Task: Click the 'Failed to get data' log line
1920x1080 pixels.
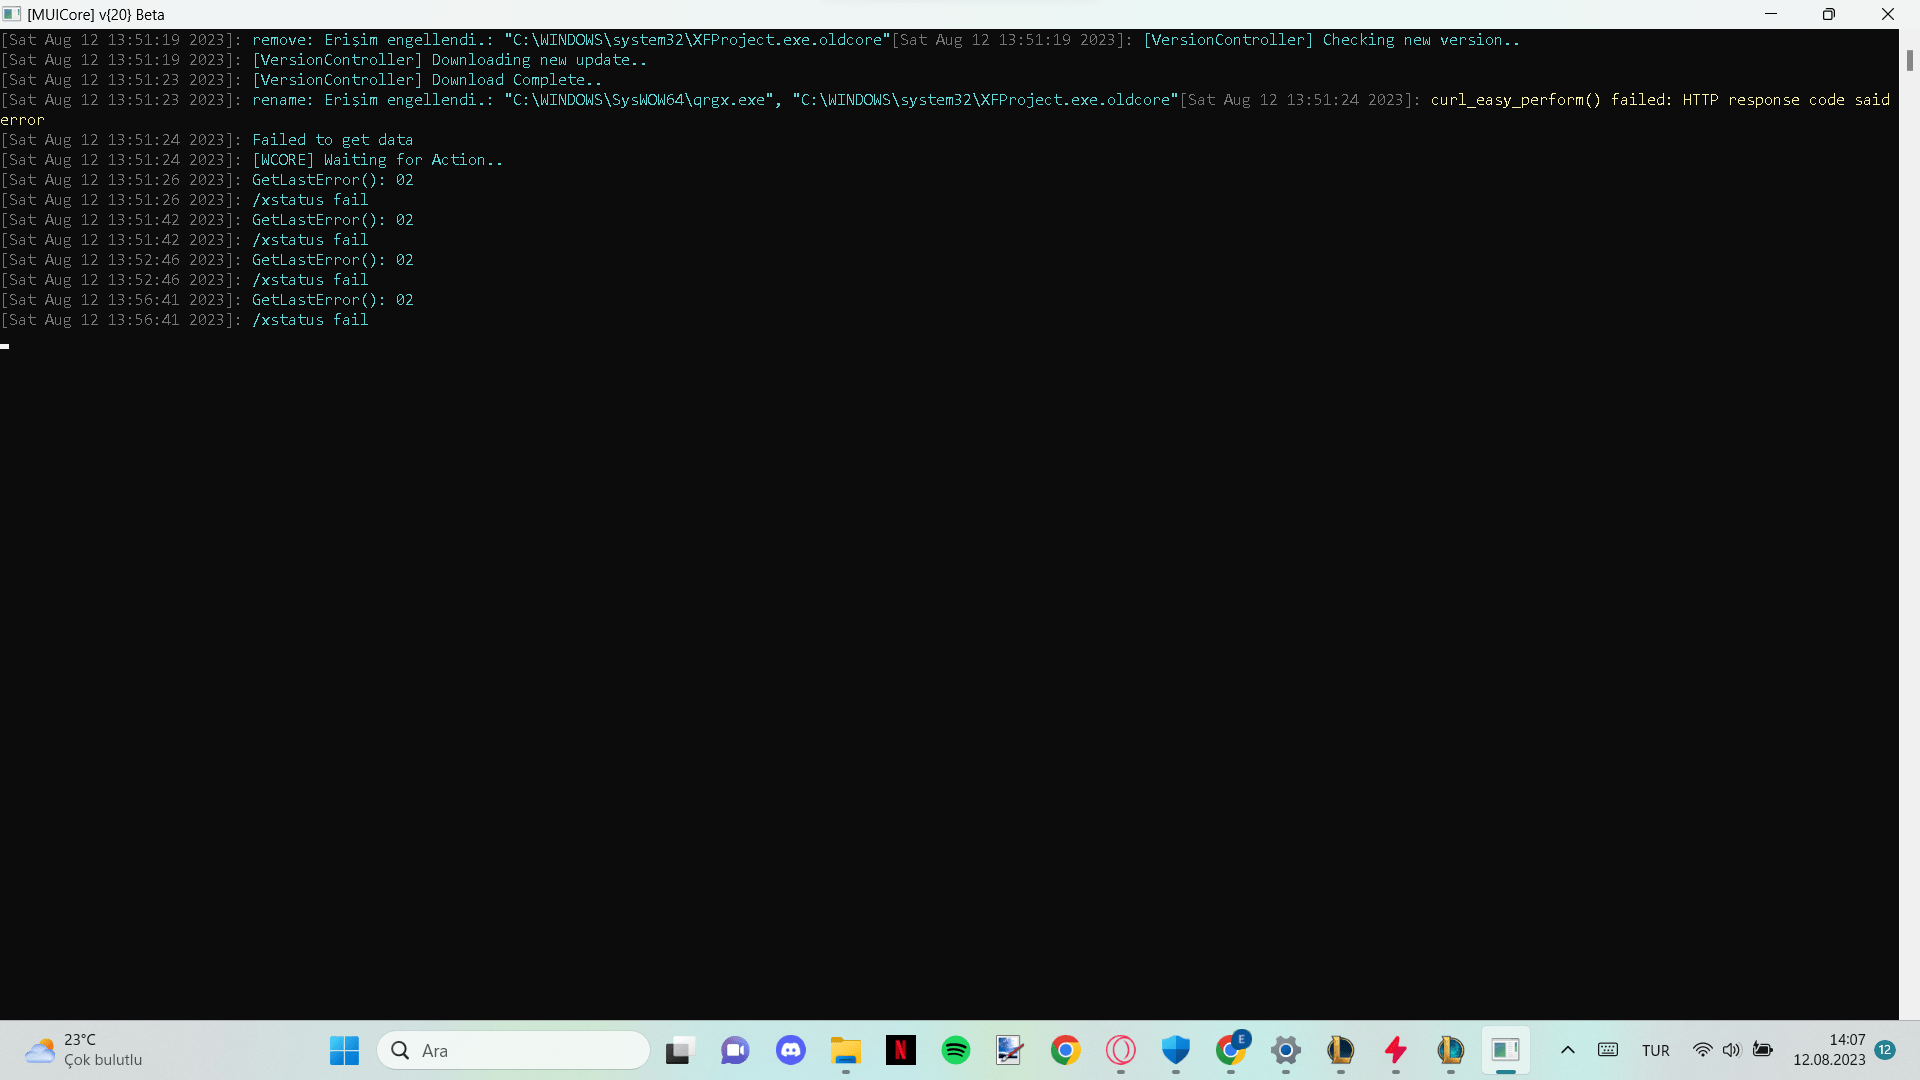Action: (x=332, y=140)
